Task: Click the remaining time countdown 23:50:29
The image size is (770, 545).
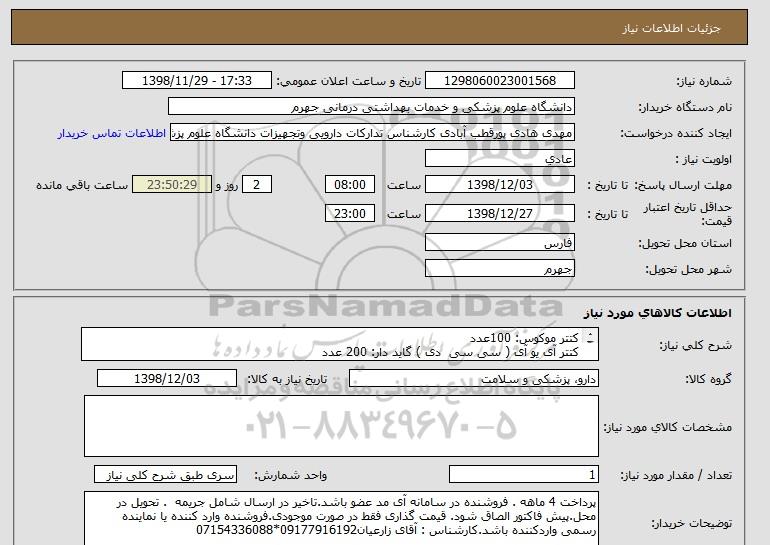Action: [172, 185]
